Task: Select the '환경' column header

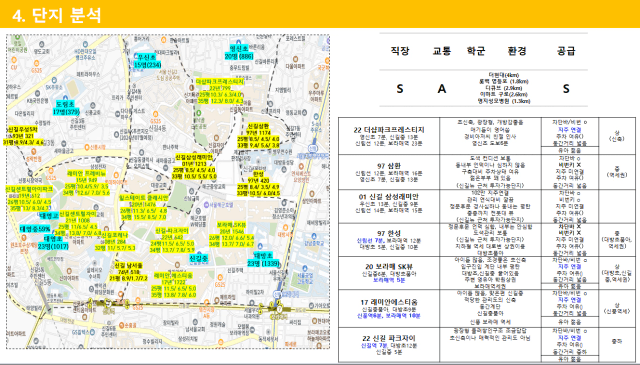Action: click(x=517, y=51)
